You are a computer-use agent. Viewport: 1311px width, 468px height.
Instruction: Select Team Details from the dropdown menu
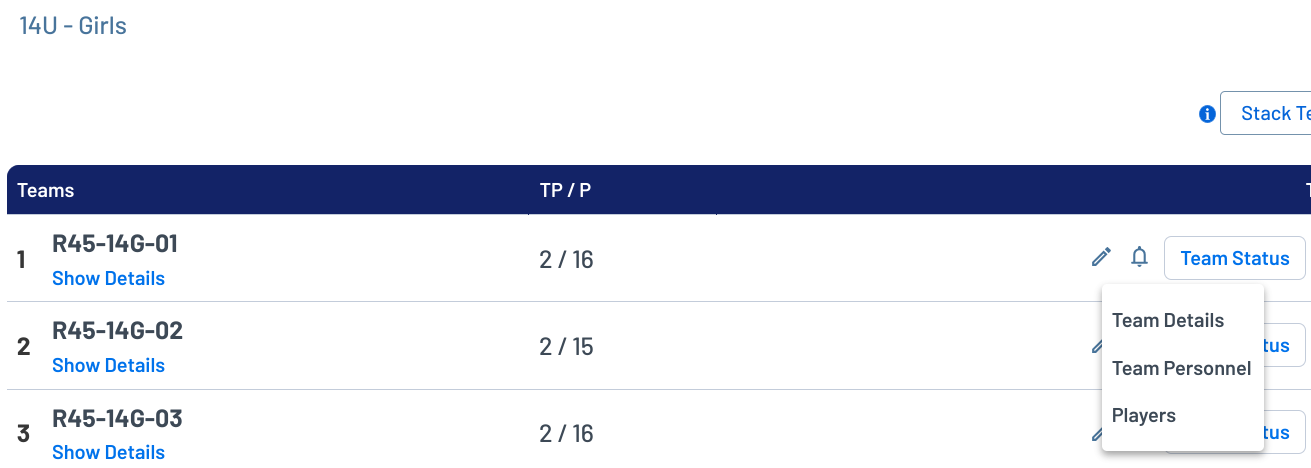click(x=1167, y=321)
